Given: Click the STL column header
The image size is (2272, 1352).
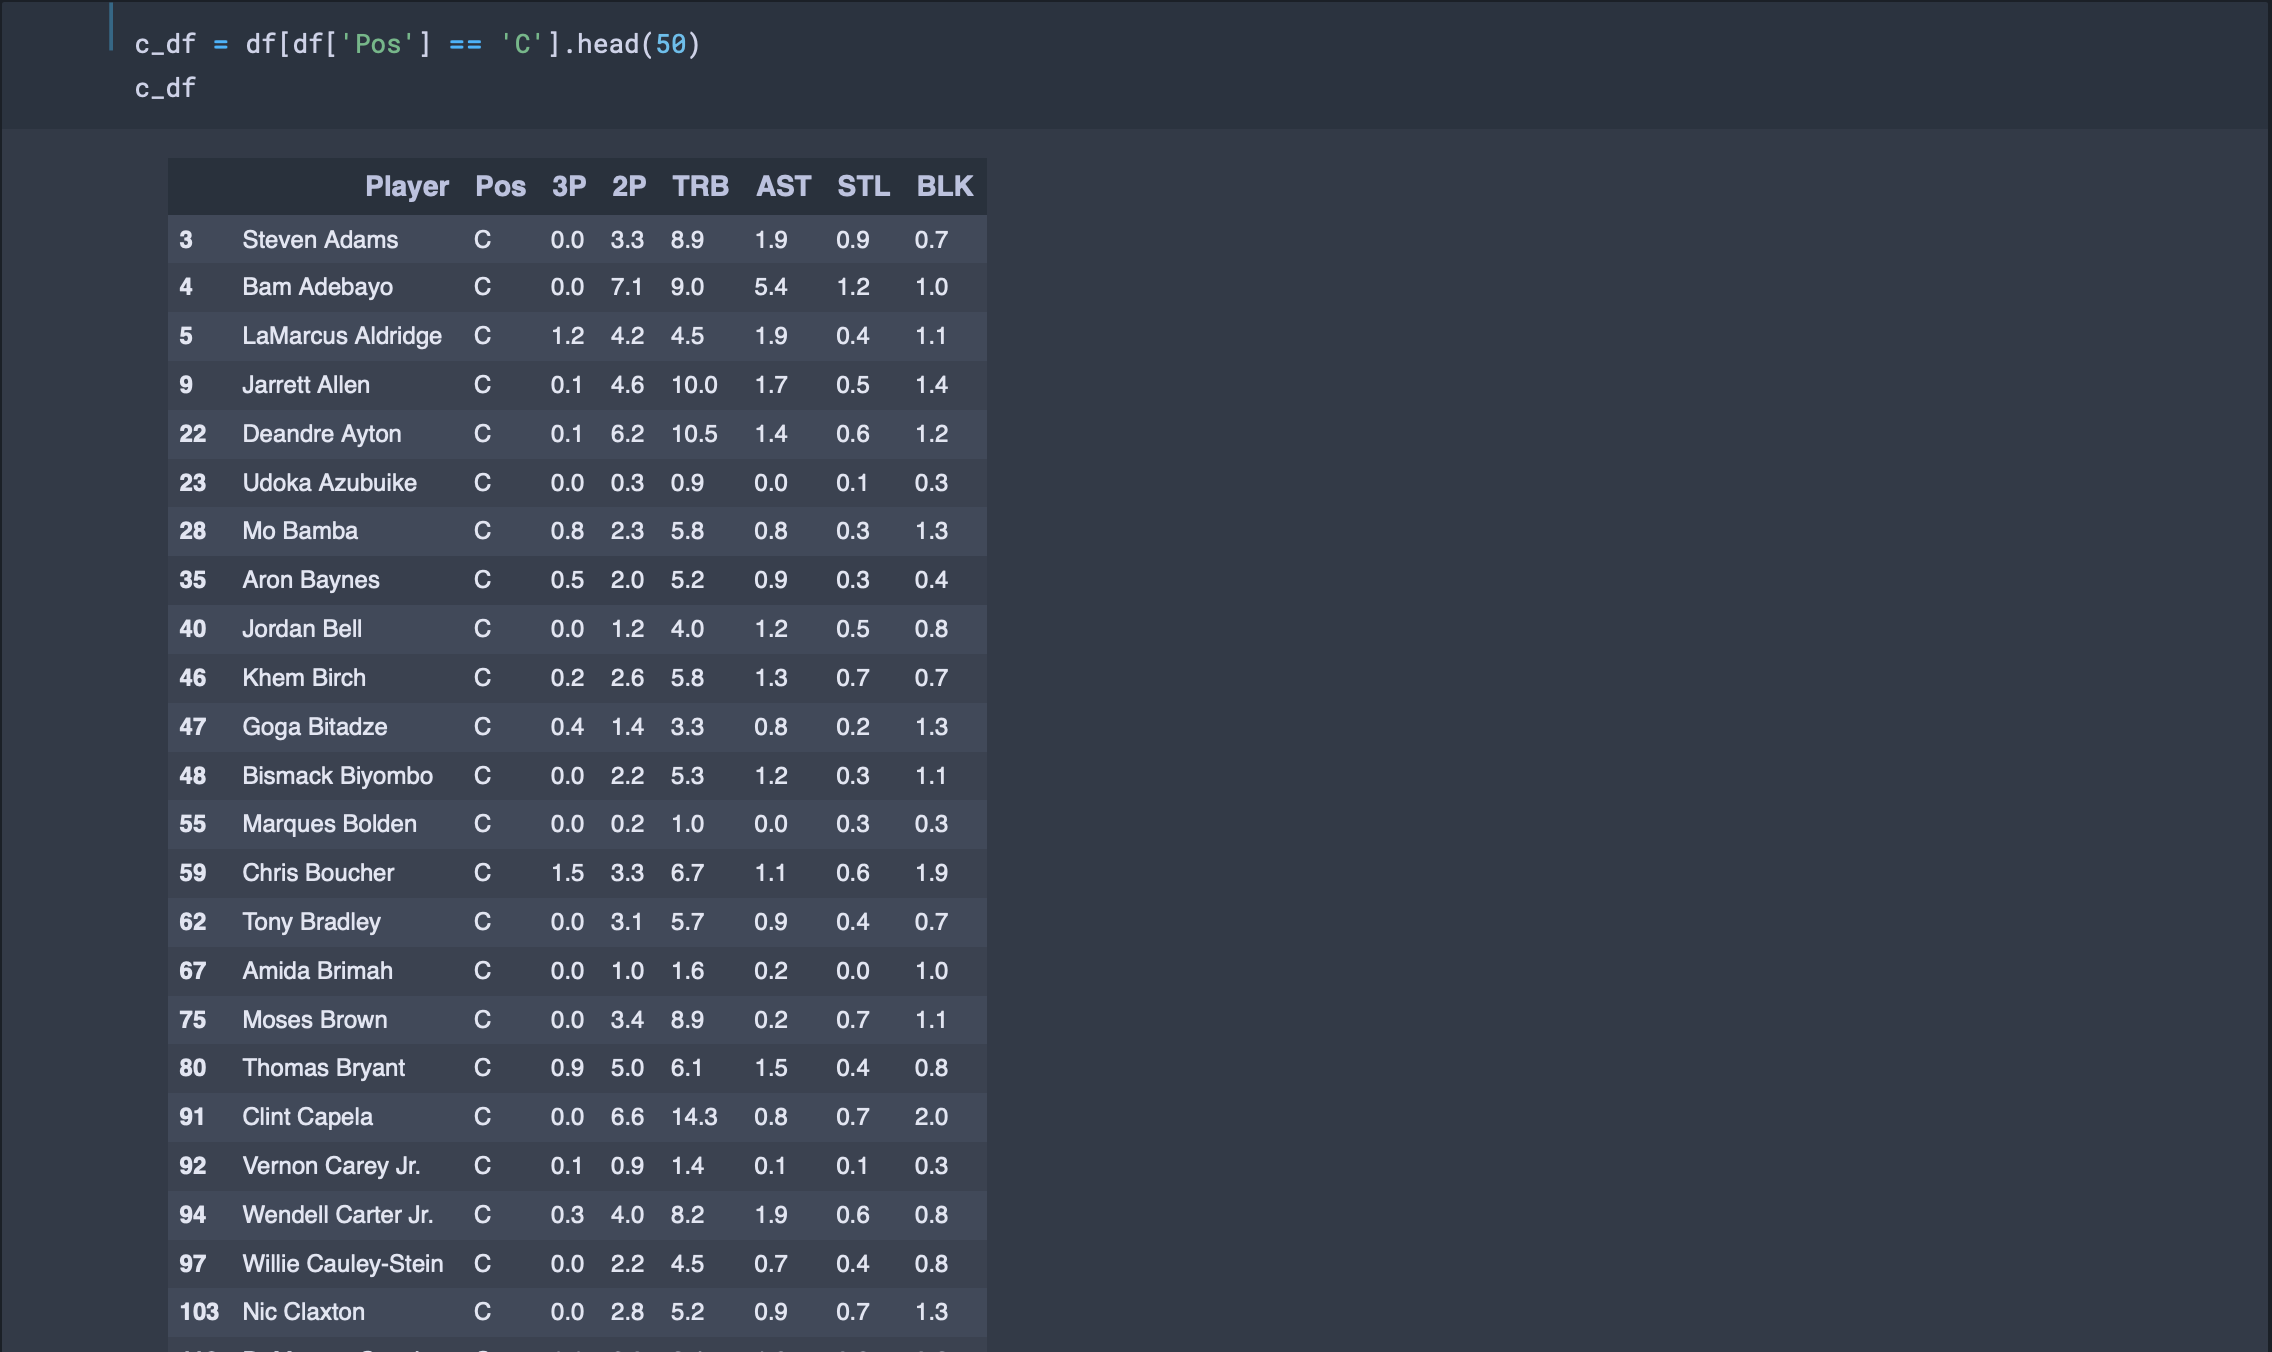Looking at the screenshot, I should [862, 186].
